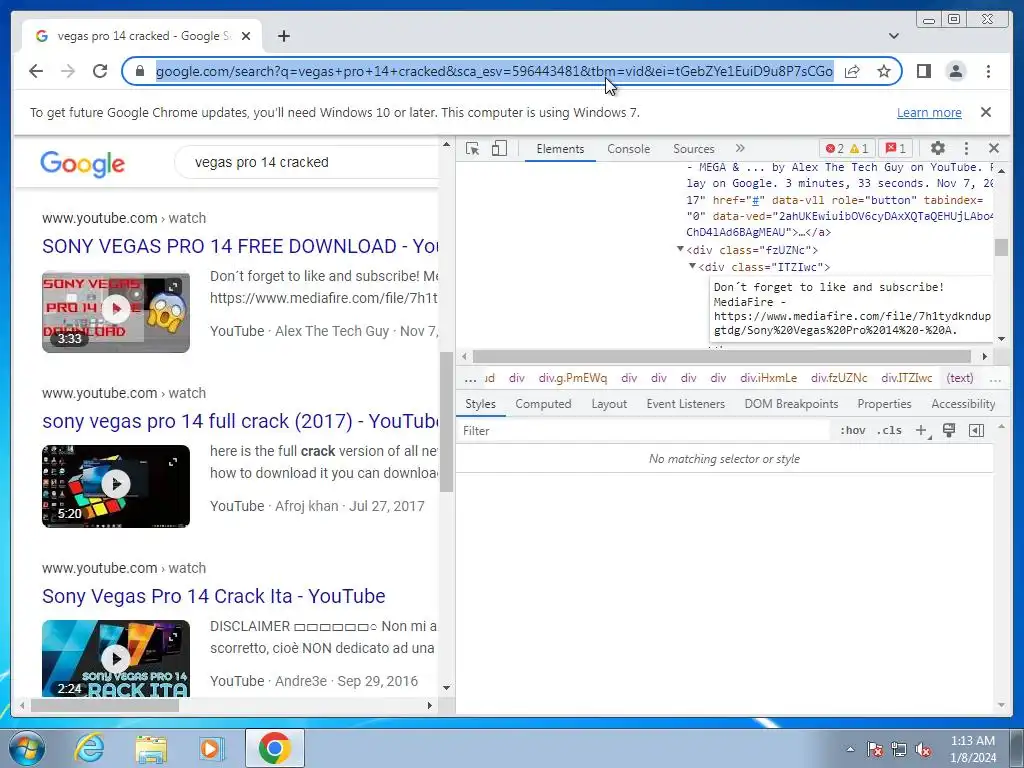Switch to the Computed tab
Screen dimensions: 1024x768
pos(543,404)
